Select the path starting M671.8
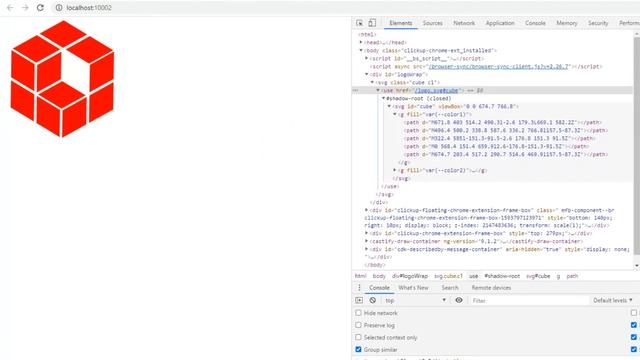The width and height of the screenshot is (640, 360). [503, 122]
